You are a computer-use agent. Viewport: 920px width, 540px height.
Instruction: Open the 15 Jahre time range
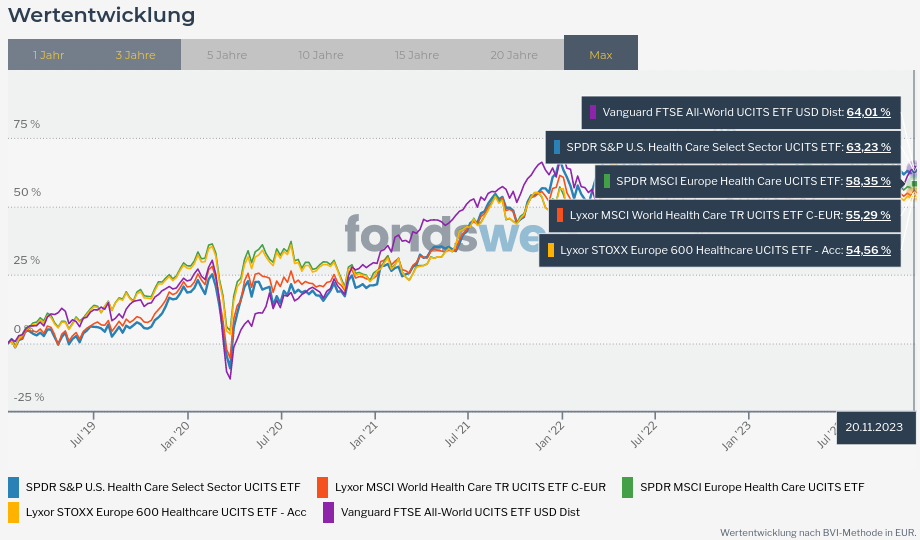point(416,55)
